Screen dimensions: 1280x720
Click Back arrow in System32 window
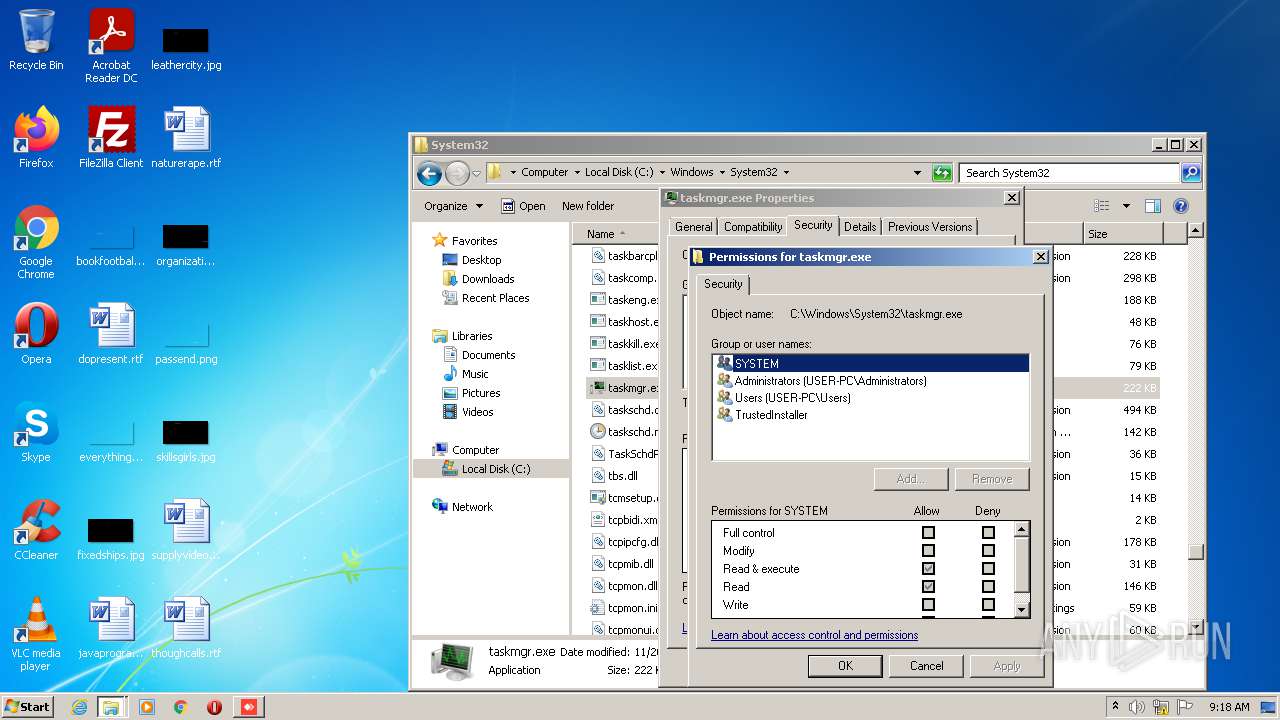(x=429, y=173)
